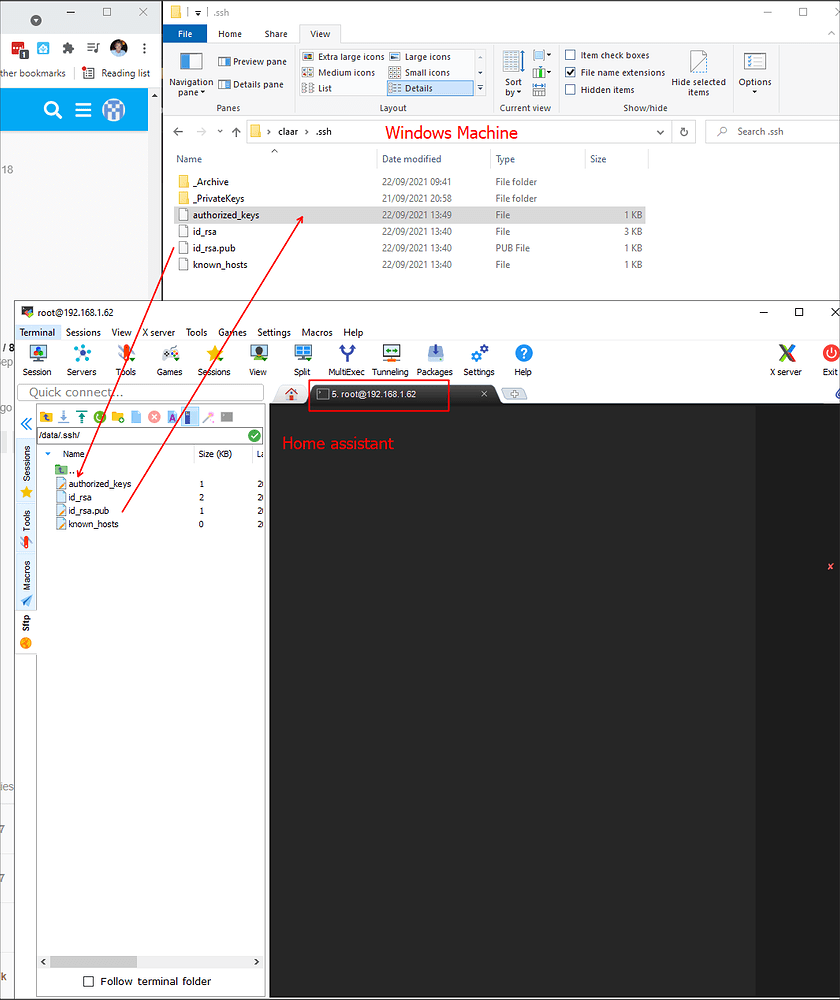Create a new folder via the Sftp toolbar
Viewport: 840px width, 1000px height.
click(117, 416)
